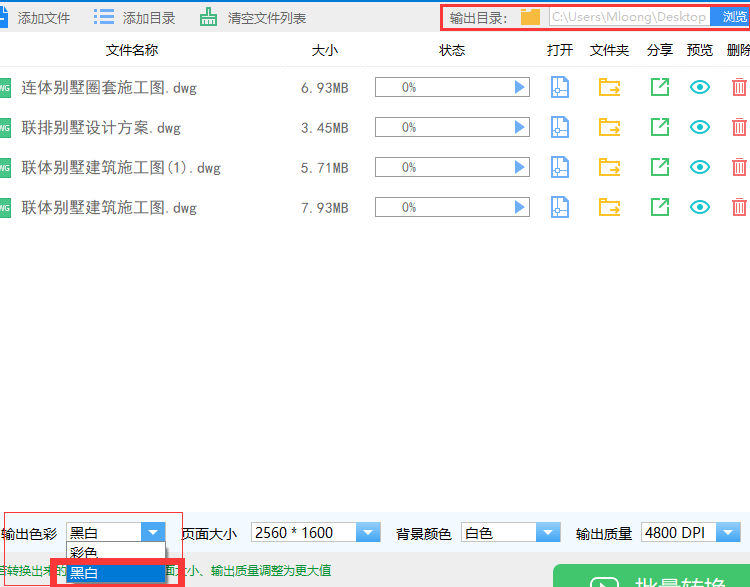
Task: Start conversion of 连体别墅圈套施工图.dwg play arrow
Action: pyautogui.click(x=519, y=87)
